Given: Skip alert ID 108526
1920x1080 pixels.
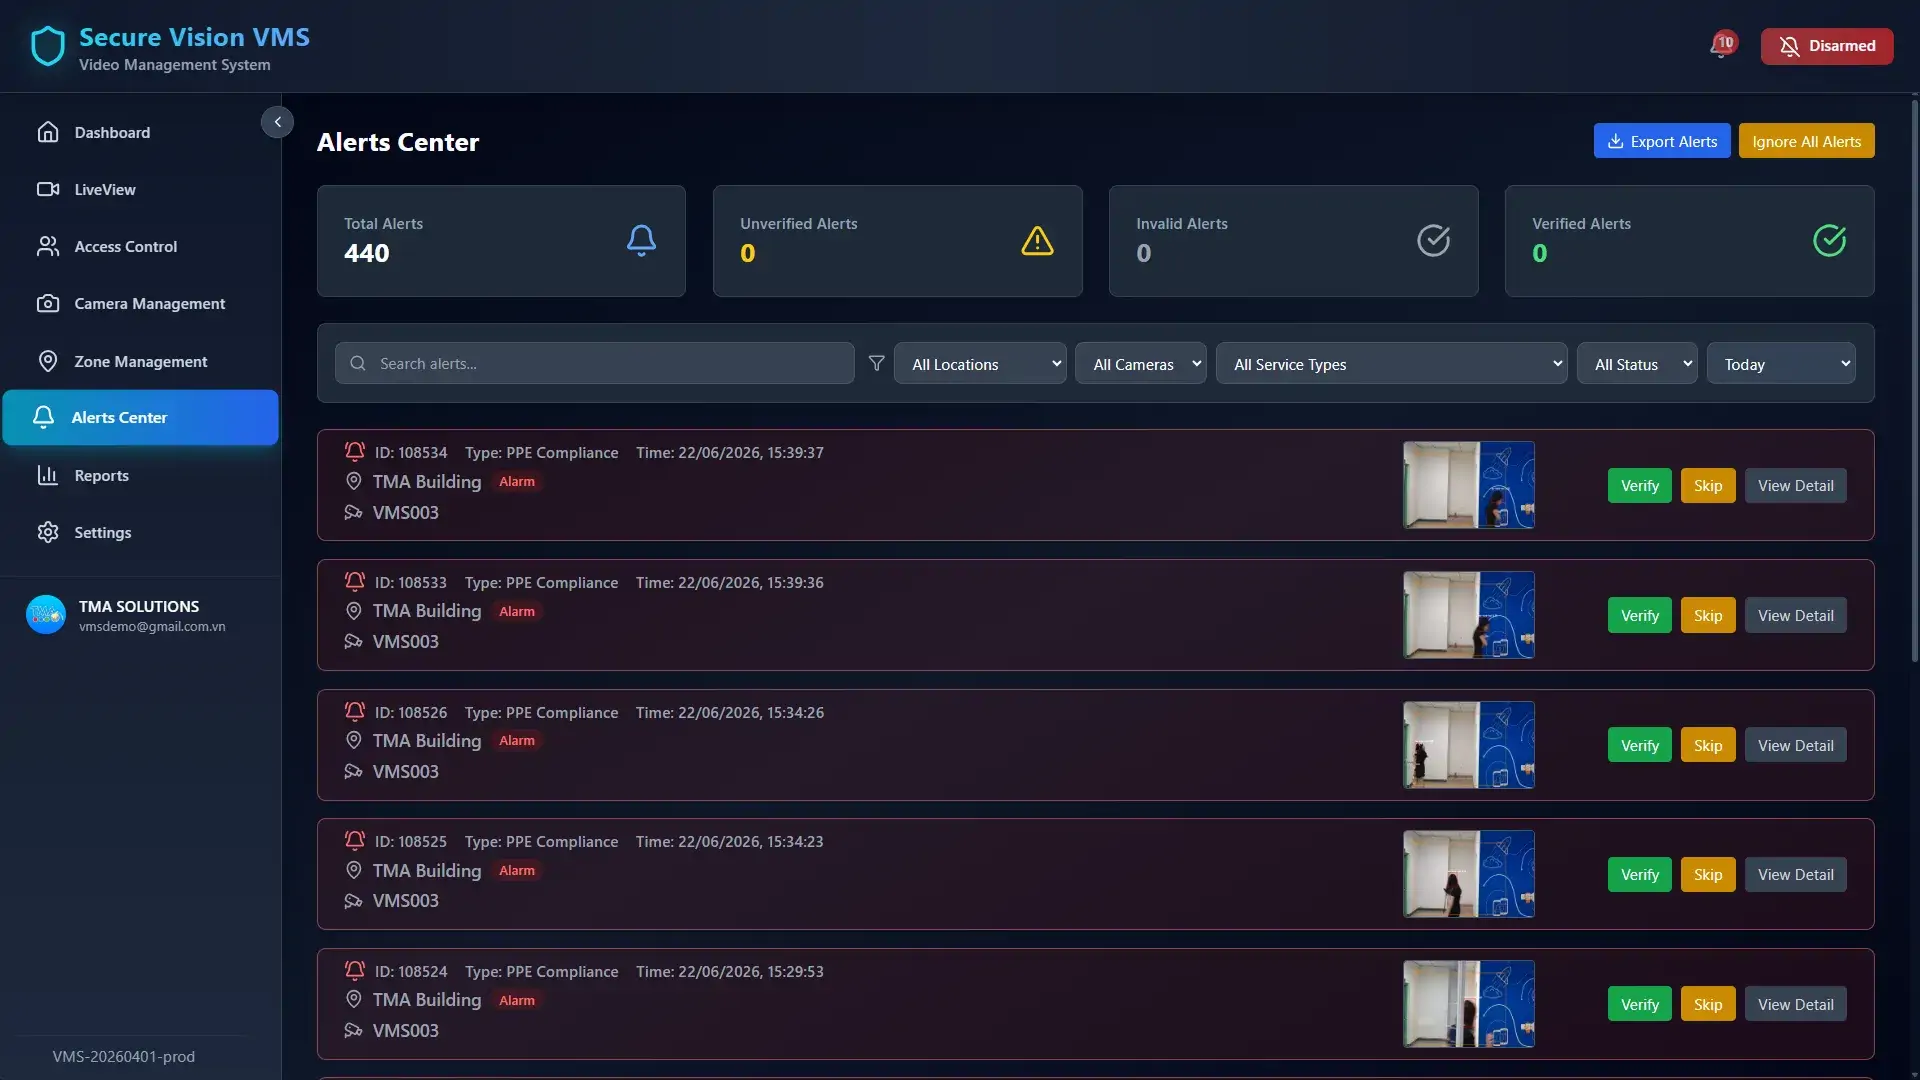Looking at the screenshot, I should (1708, 745).
